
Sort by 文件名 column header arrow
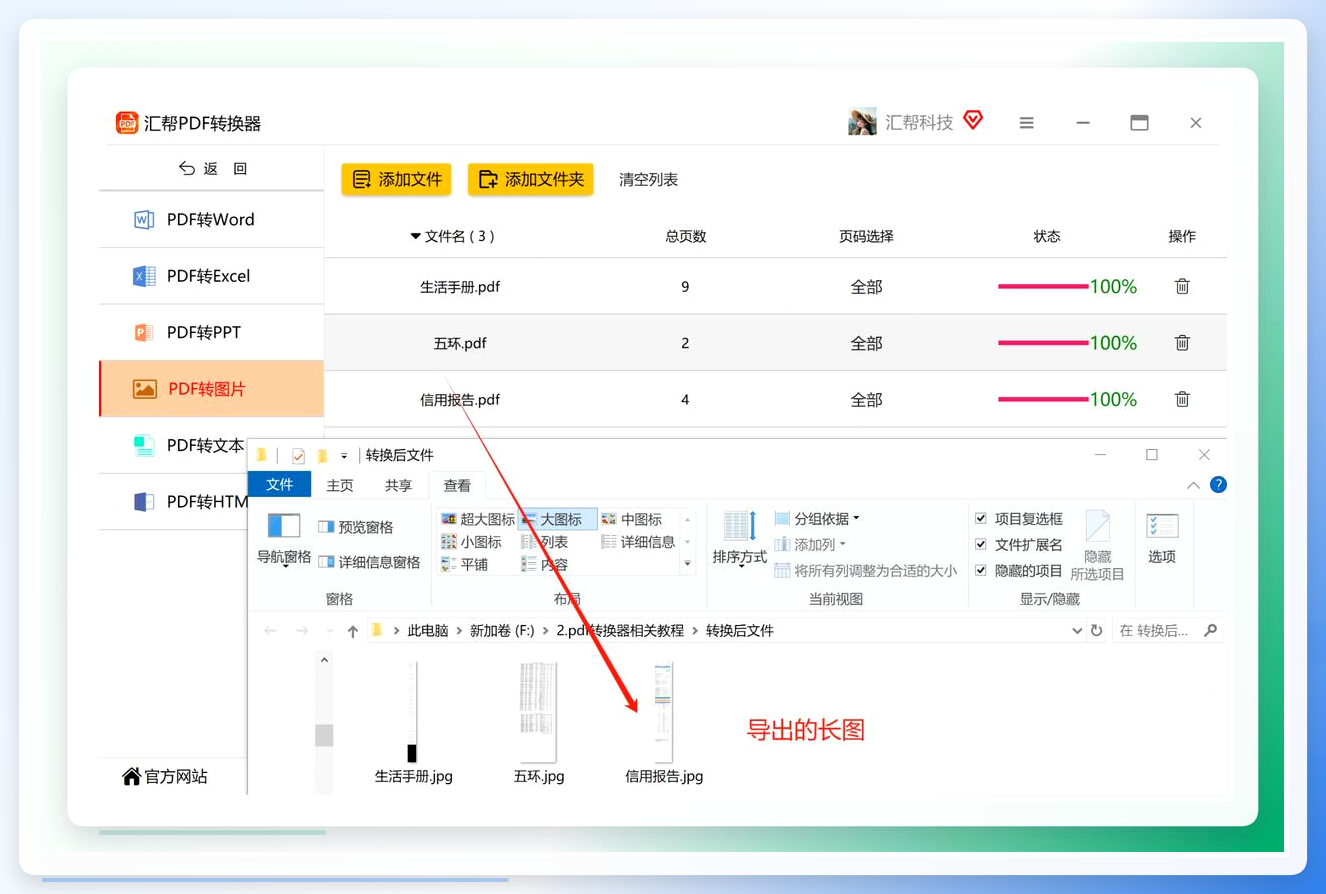[x=416, y=236]
